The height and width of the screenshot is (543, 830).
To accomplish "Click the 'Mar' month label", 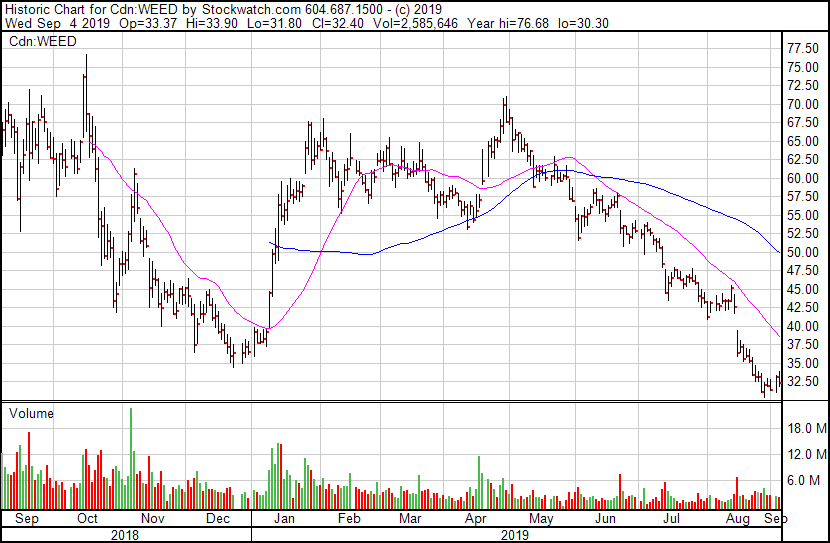I will click(x=410, y=518).
